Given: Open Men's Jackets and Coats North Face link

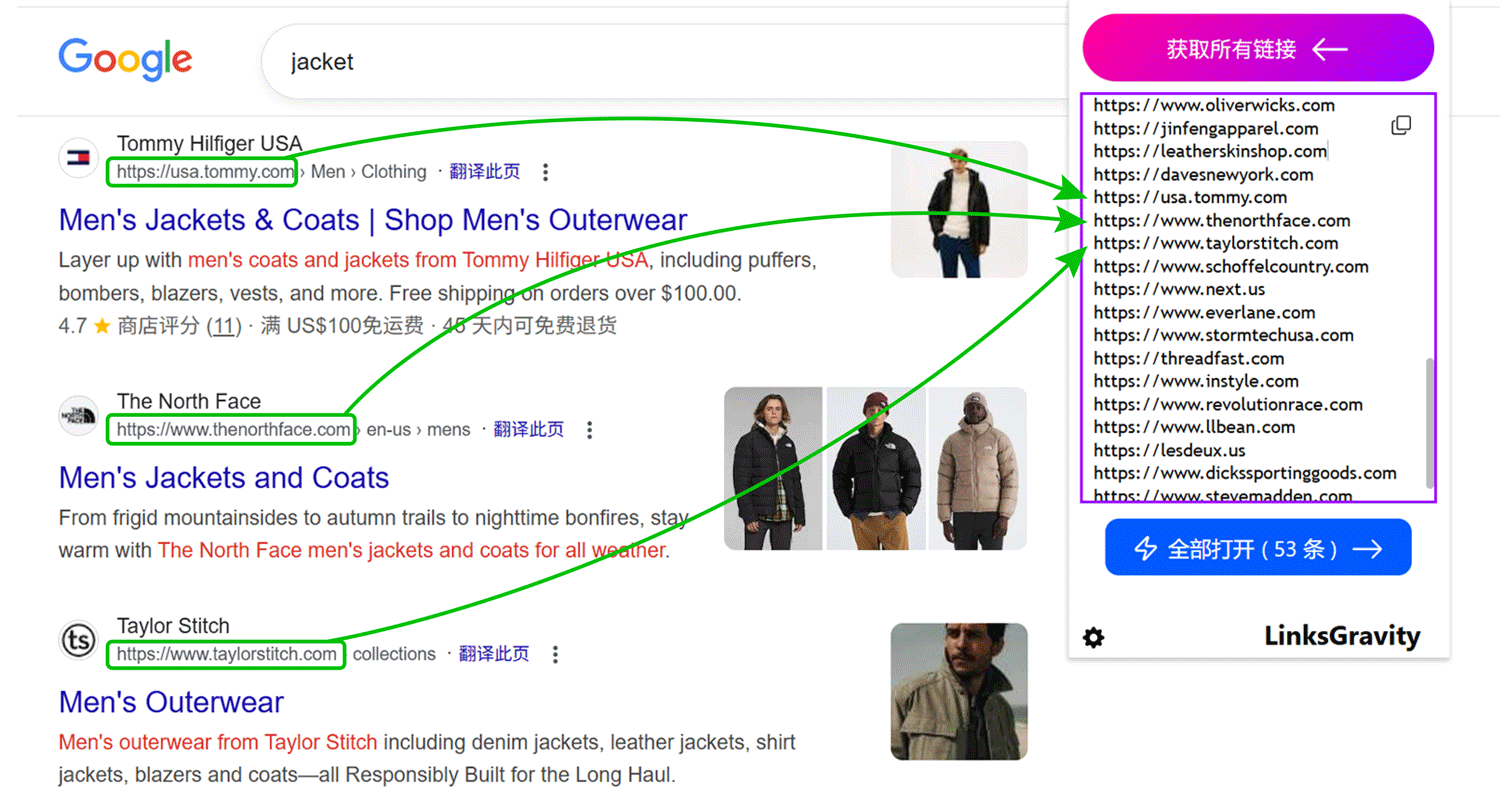Looking at the screenshot, I should pyautogui.click(x=224, y=478).
